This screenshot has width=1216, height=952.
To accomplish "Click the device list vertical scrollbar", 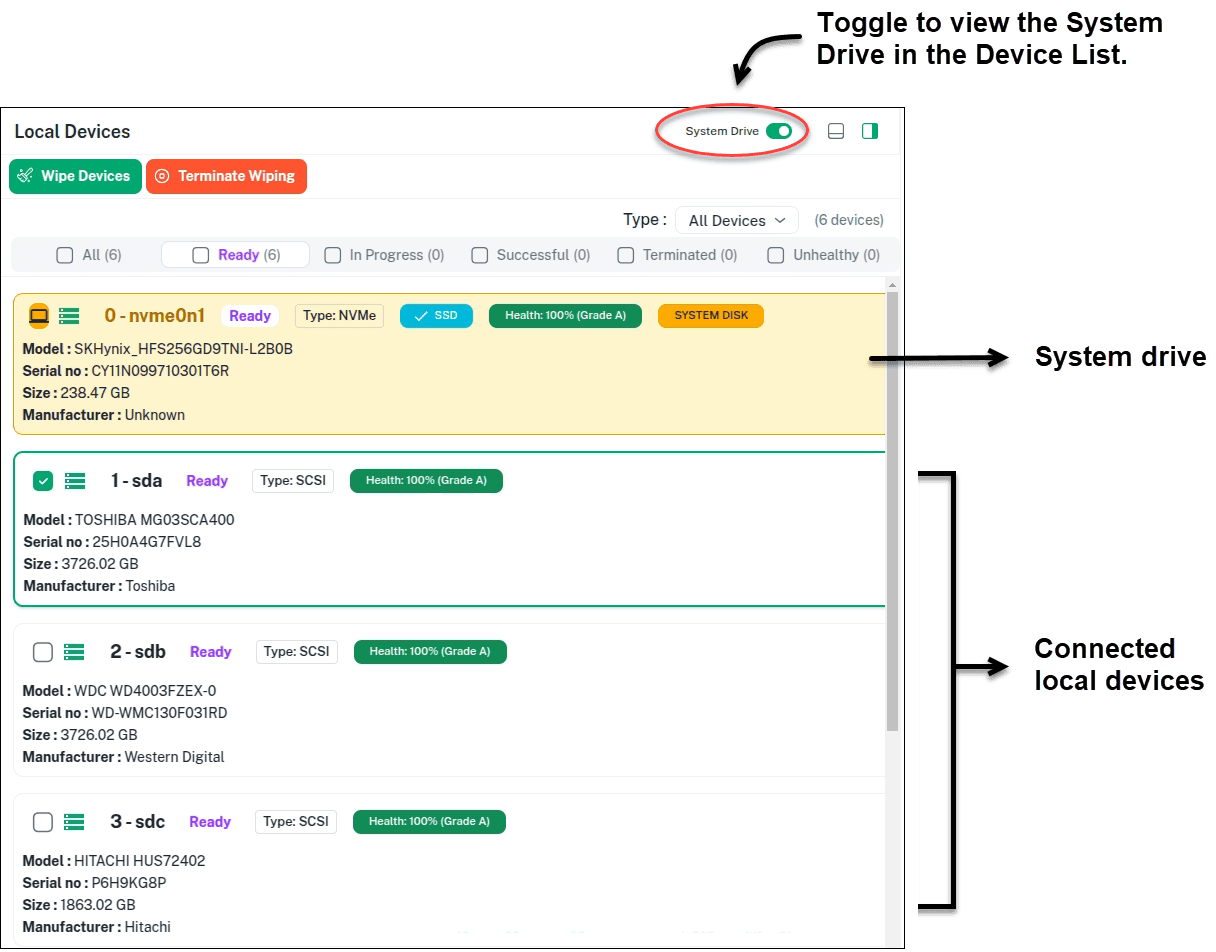I will click(892, 510).
